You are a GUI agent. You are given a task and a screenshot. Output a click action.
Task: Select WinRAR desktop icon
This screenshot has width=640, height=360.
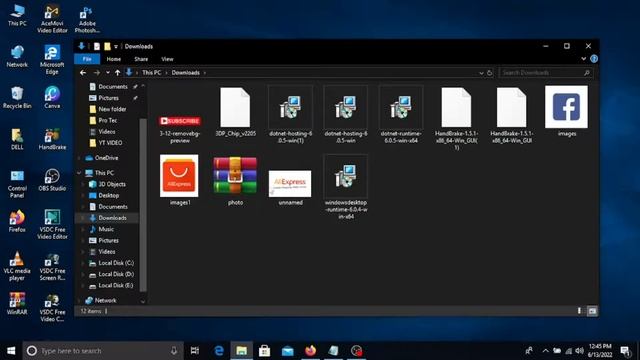coord(17,304)
